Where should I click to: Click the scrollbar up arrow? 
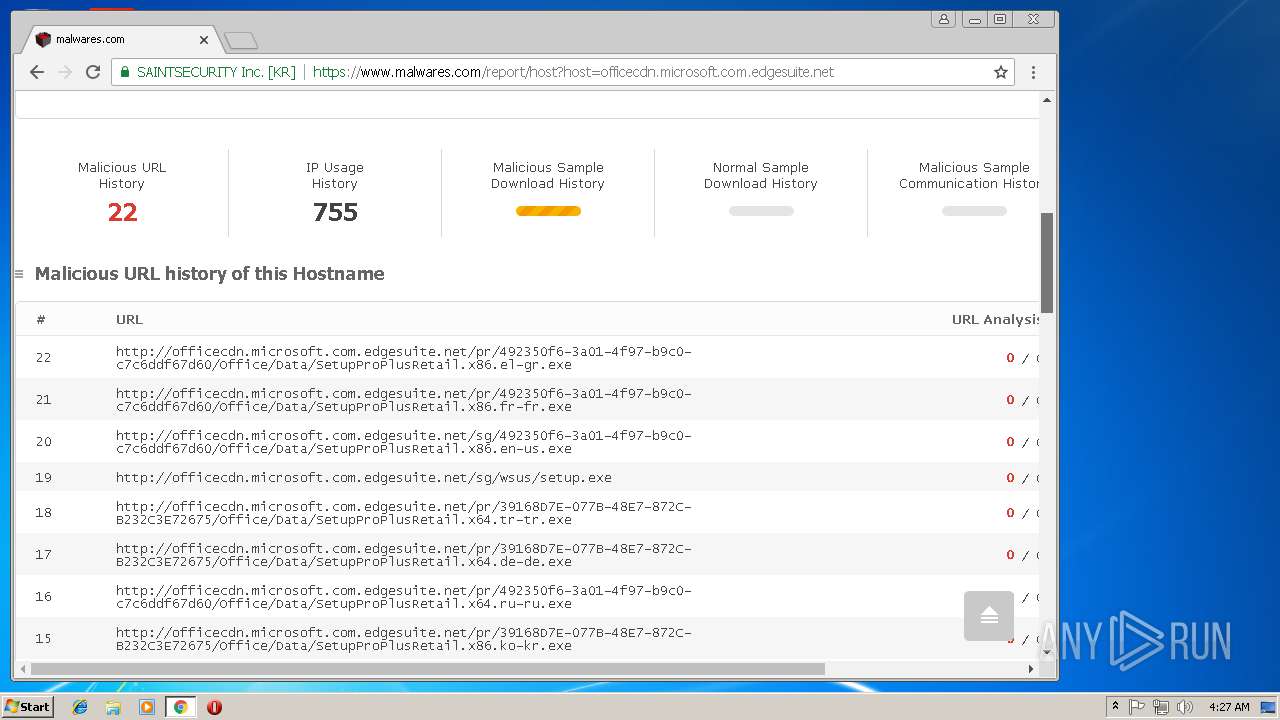[x=1047, y=100]
